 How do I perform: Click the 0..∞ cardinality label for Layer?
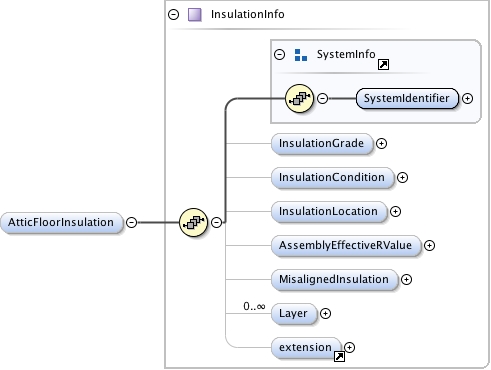pyautogui.click(x=254, y=306)
